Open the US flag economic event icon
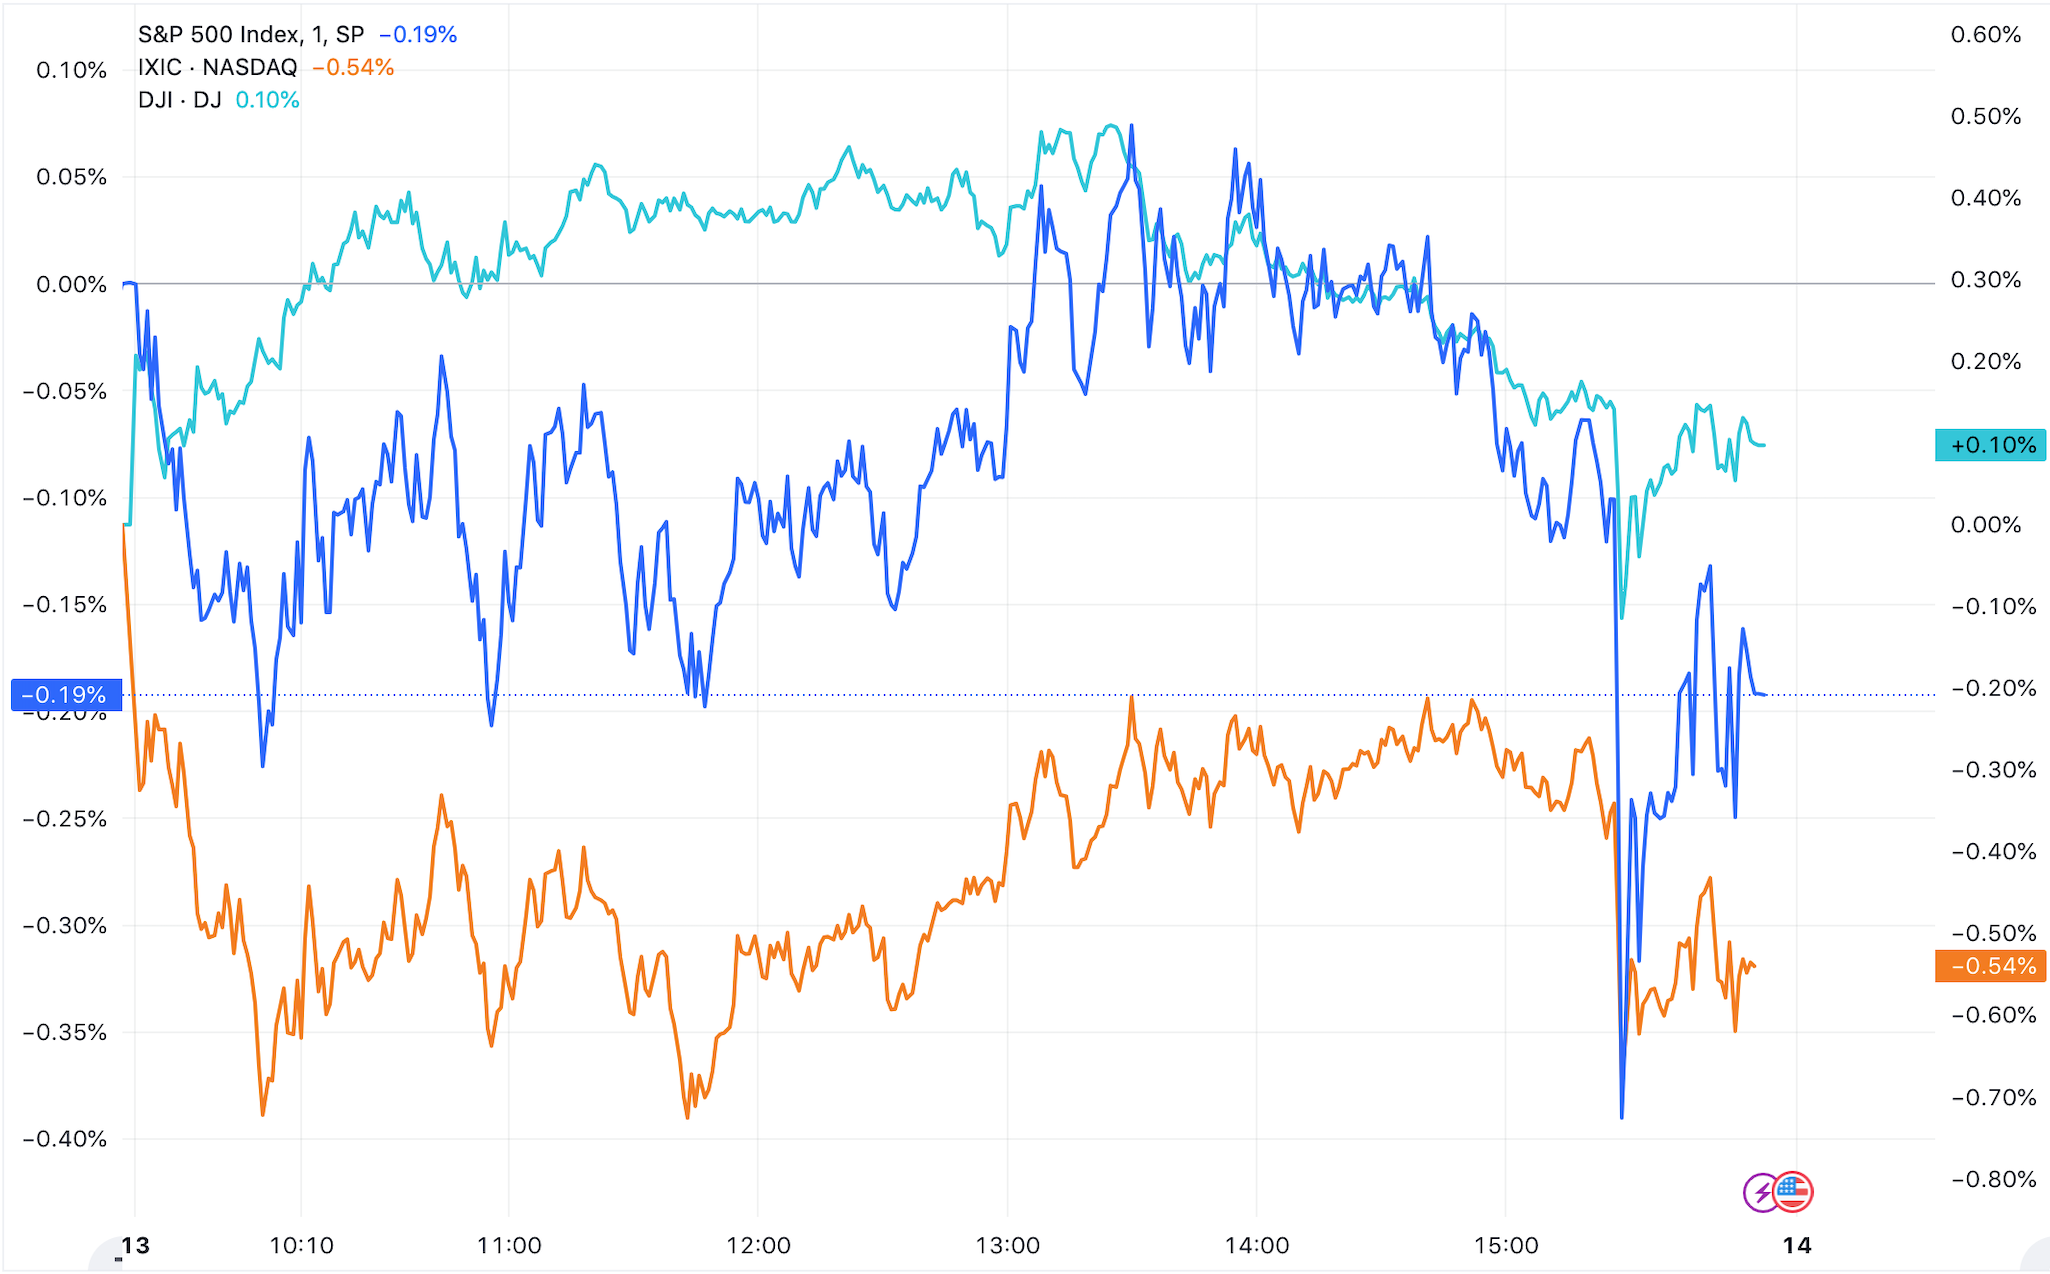This screenshot has height=1274, width=2050. point(1793,1191)
